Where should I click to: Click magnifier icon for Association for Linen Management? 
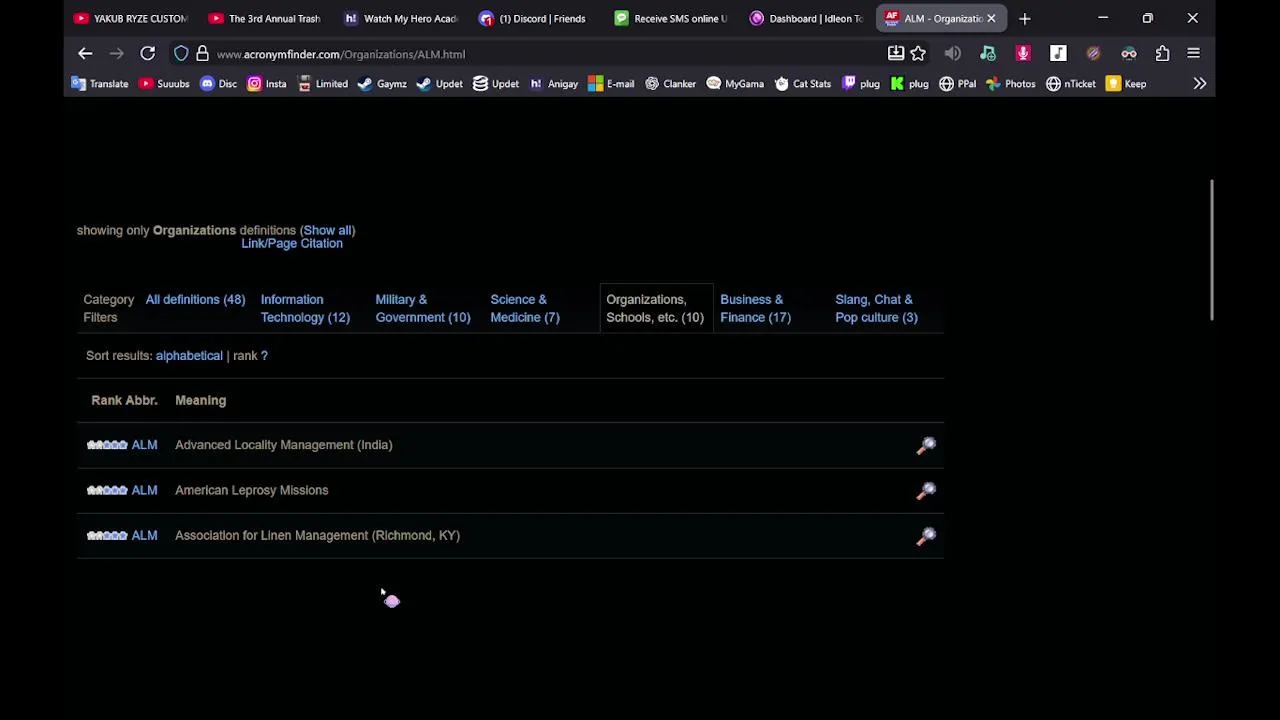pyautogui.click(x=926, y=537)
